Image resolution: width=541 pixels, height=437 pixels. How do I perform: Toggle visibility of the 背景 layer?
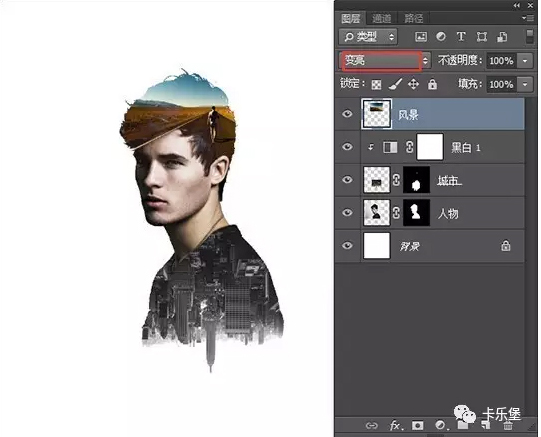point(347,246)
